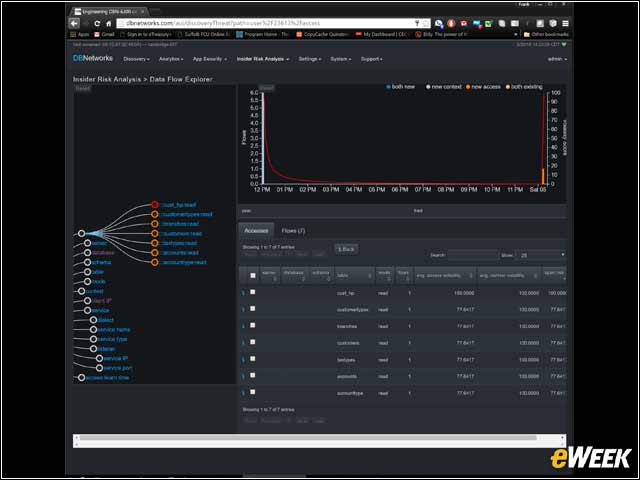640x480 pixels.
Task: Focus the table Search input field
Action: pyautogui.click(x=473, y=255)
